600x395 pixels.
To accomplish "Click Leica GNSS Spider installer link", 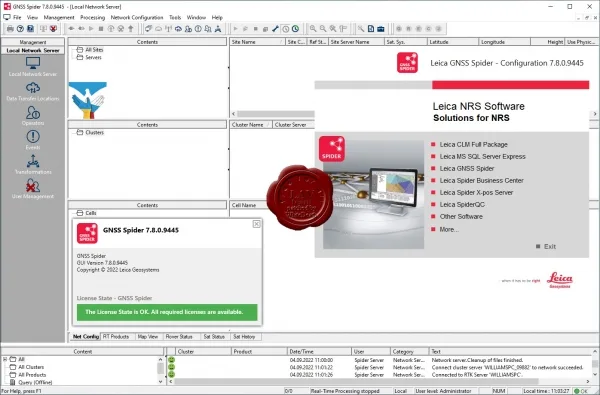I will coord(466,168).
